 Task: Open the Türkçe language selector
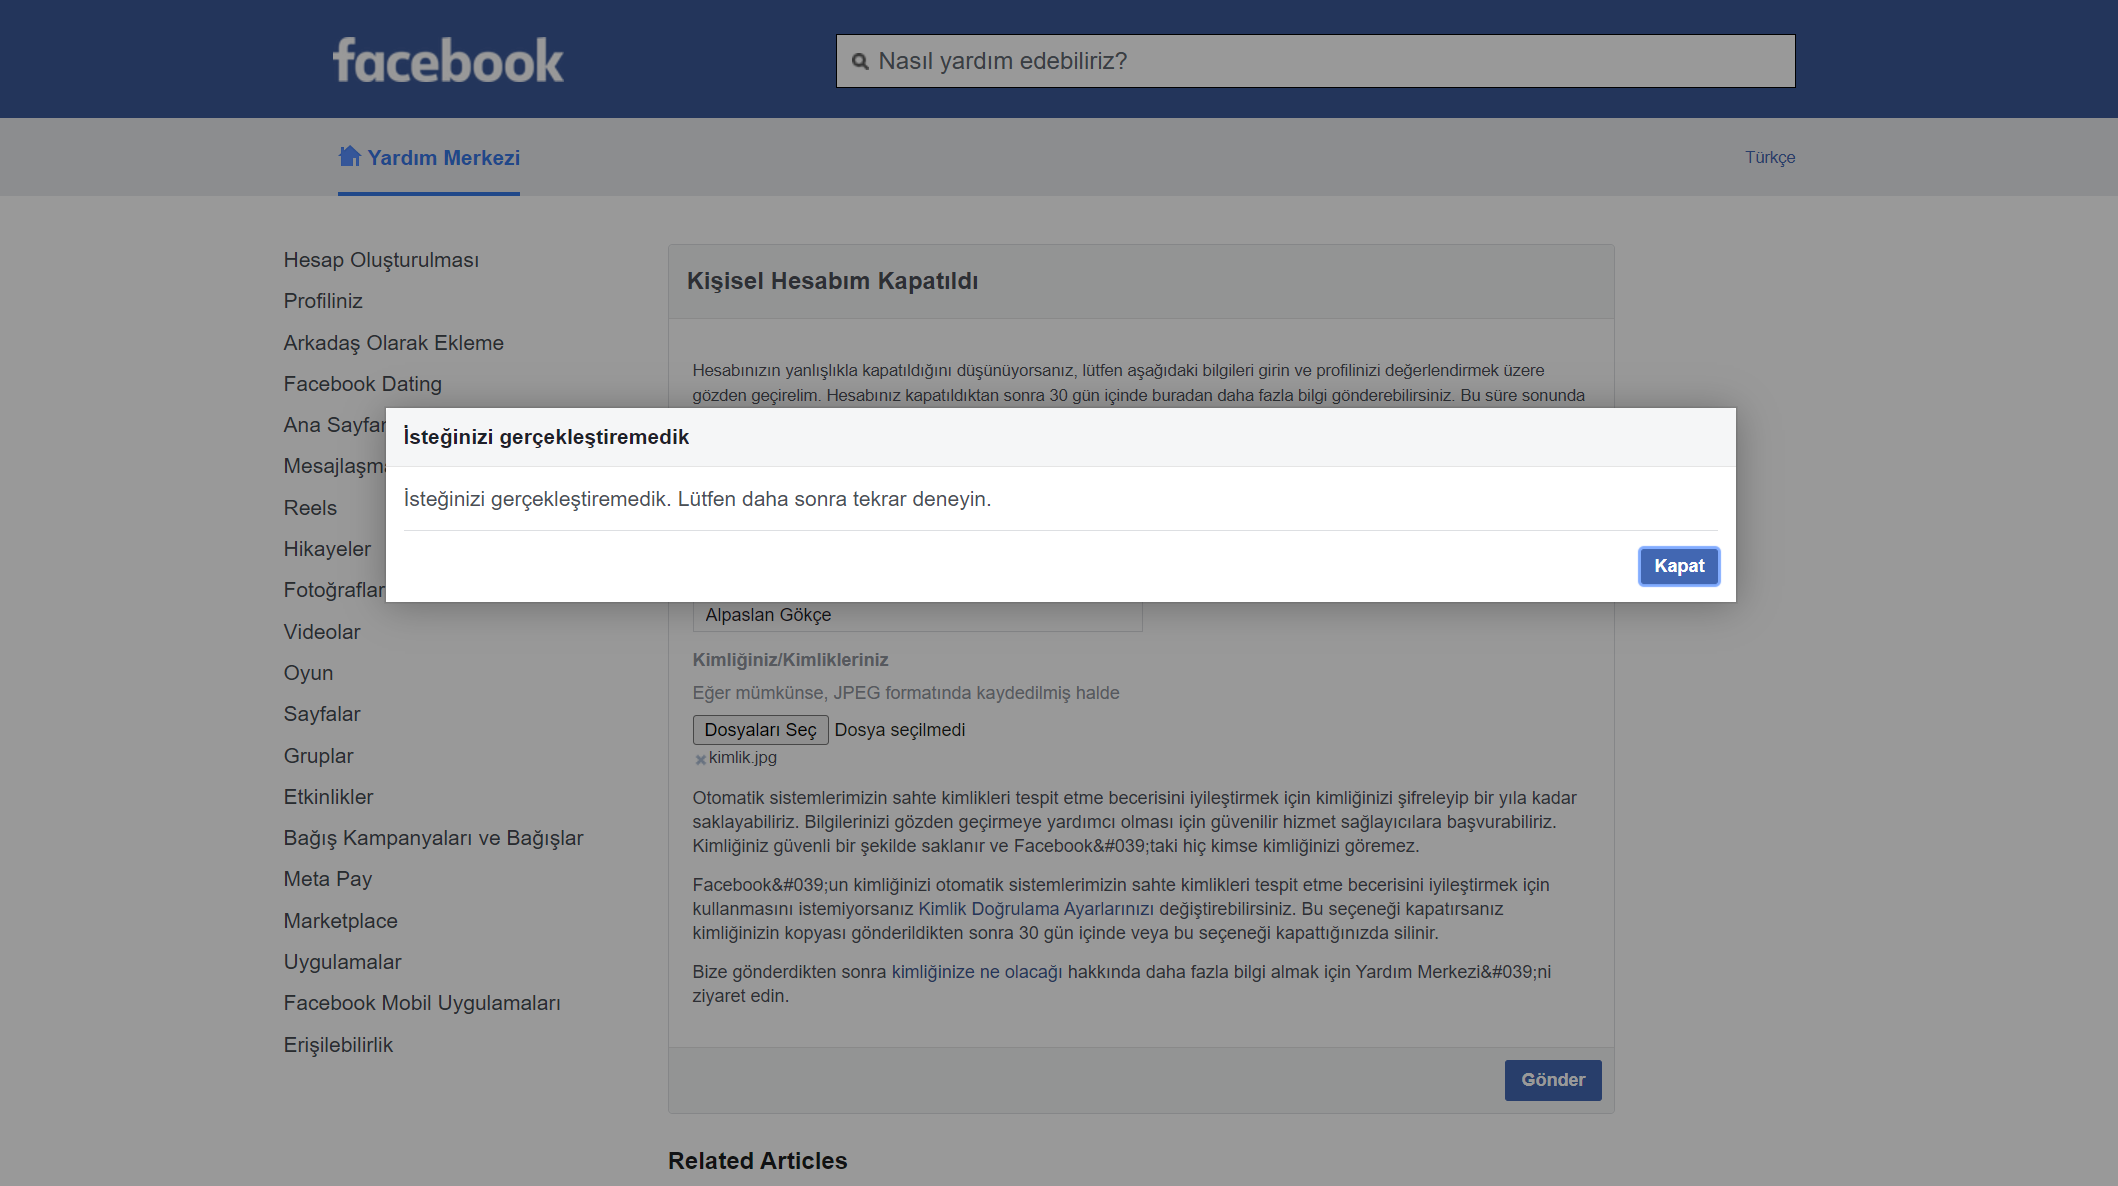pyautogui.click(x=1770, y=157)
